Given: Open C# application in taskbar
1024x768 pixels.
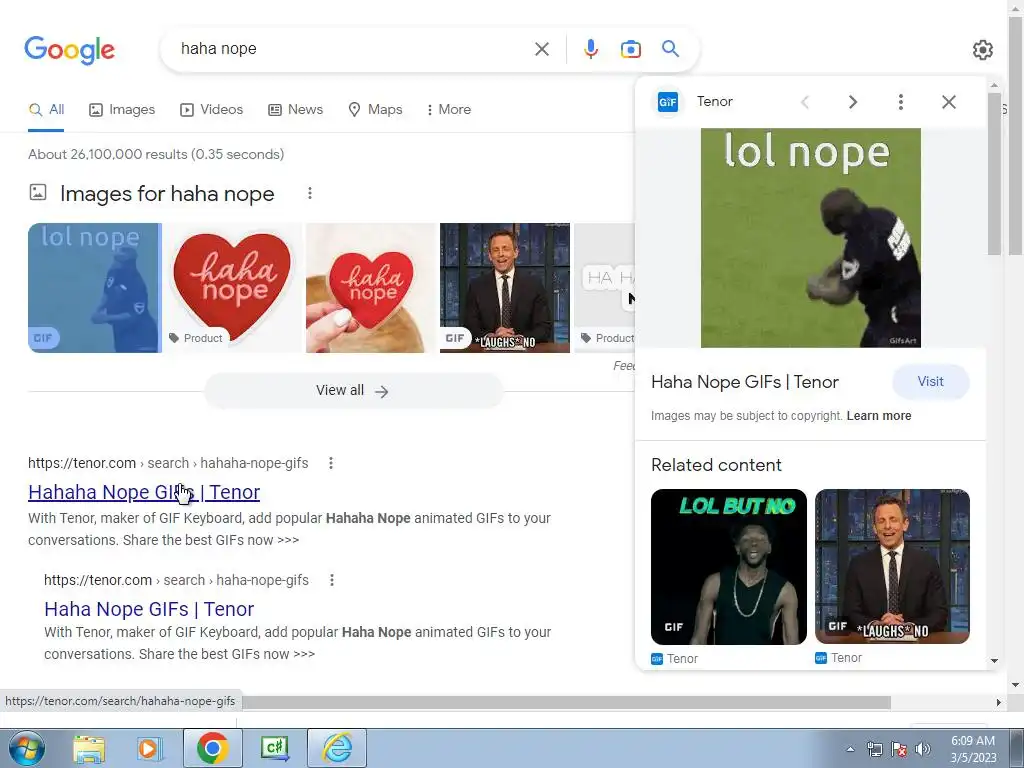Looking at the screenshot, I should pos(274,748).
